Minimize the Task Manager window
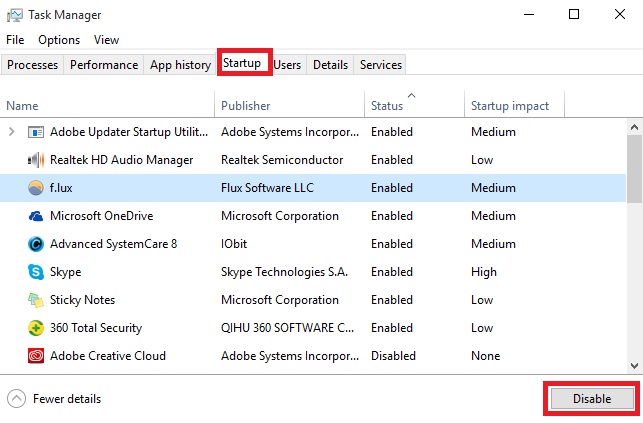The height and width of the screenshot is (423, 643). (x=529, y=14)
